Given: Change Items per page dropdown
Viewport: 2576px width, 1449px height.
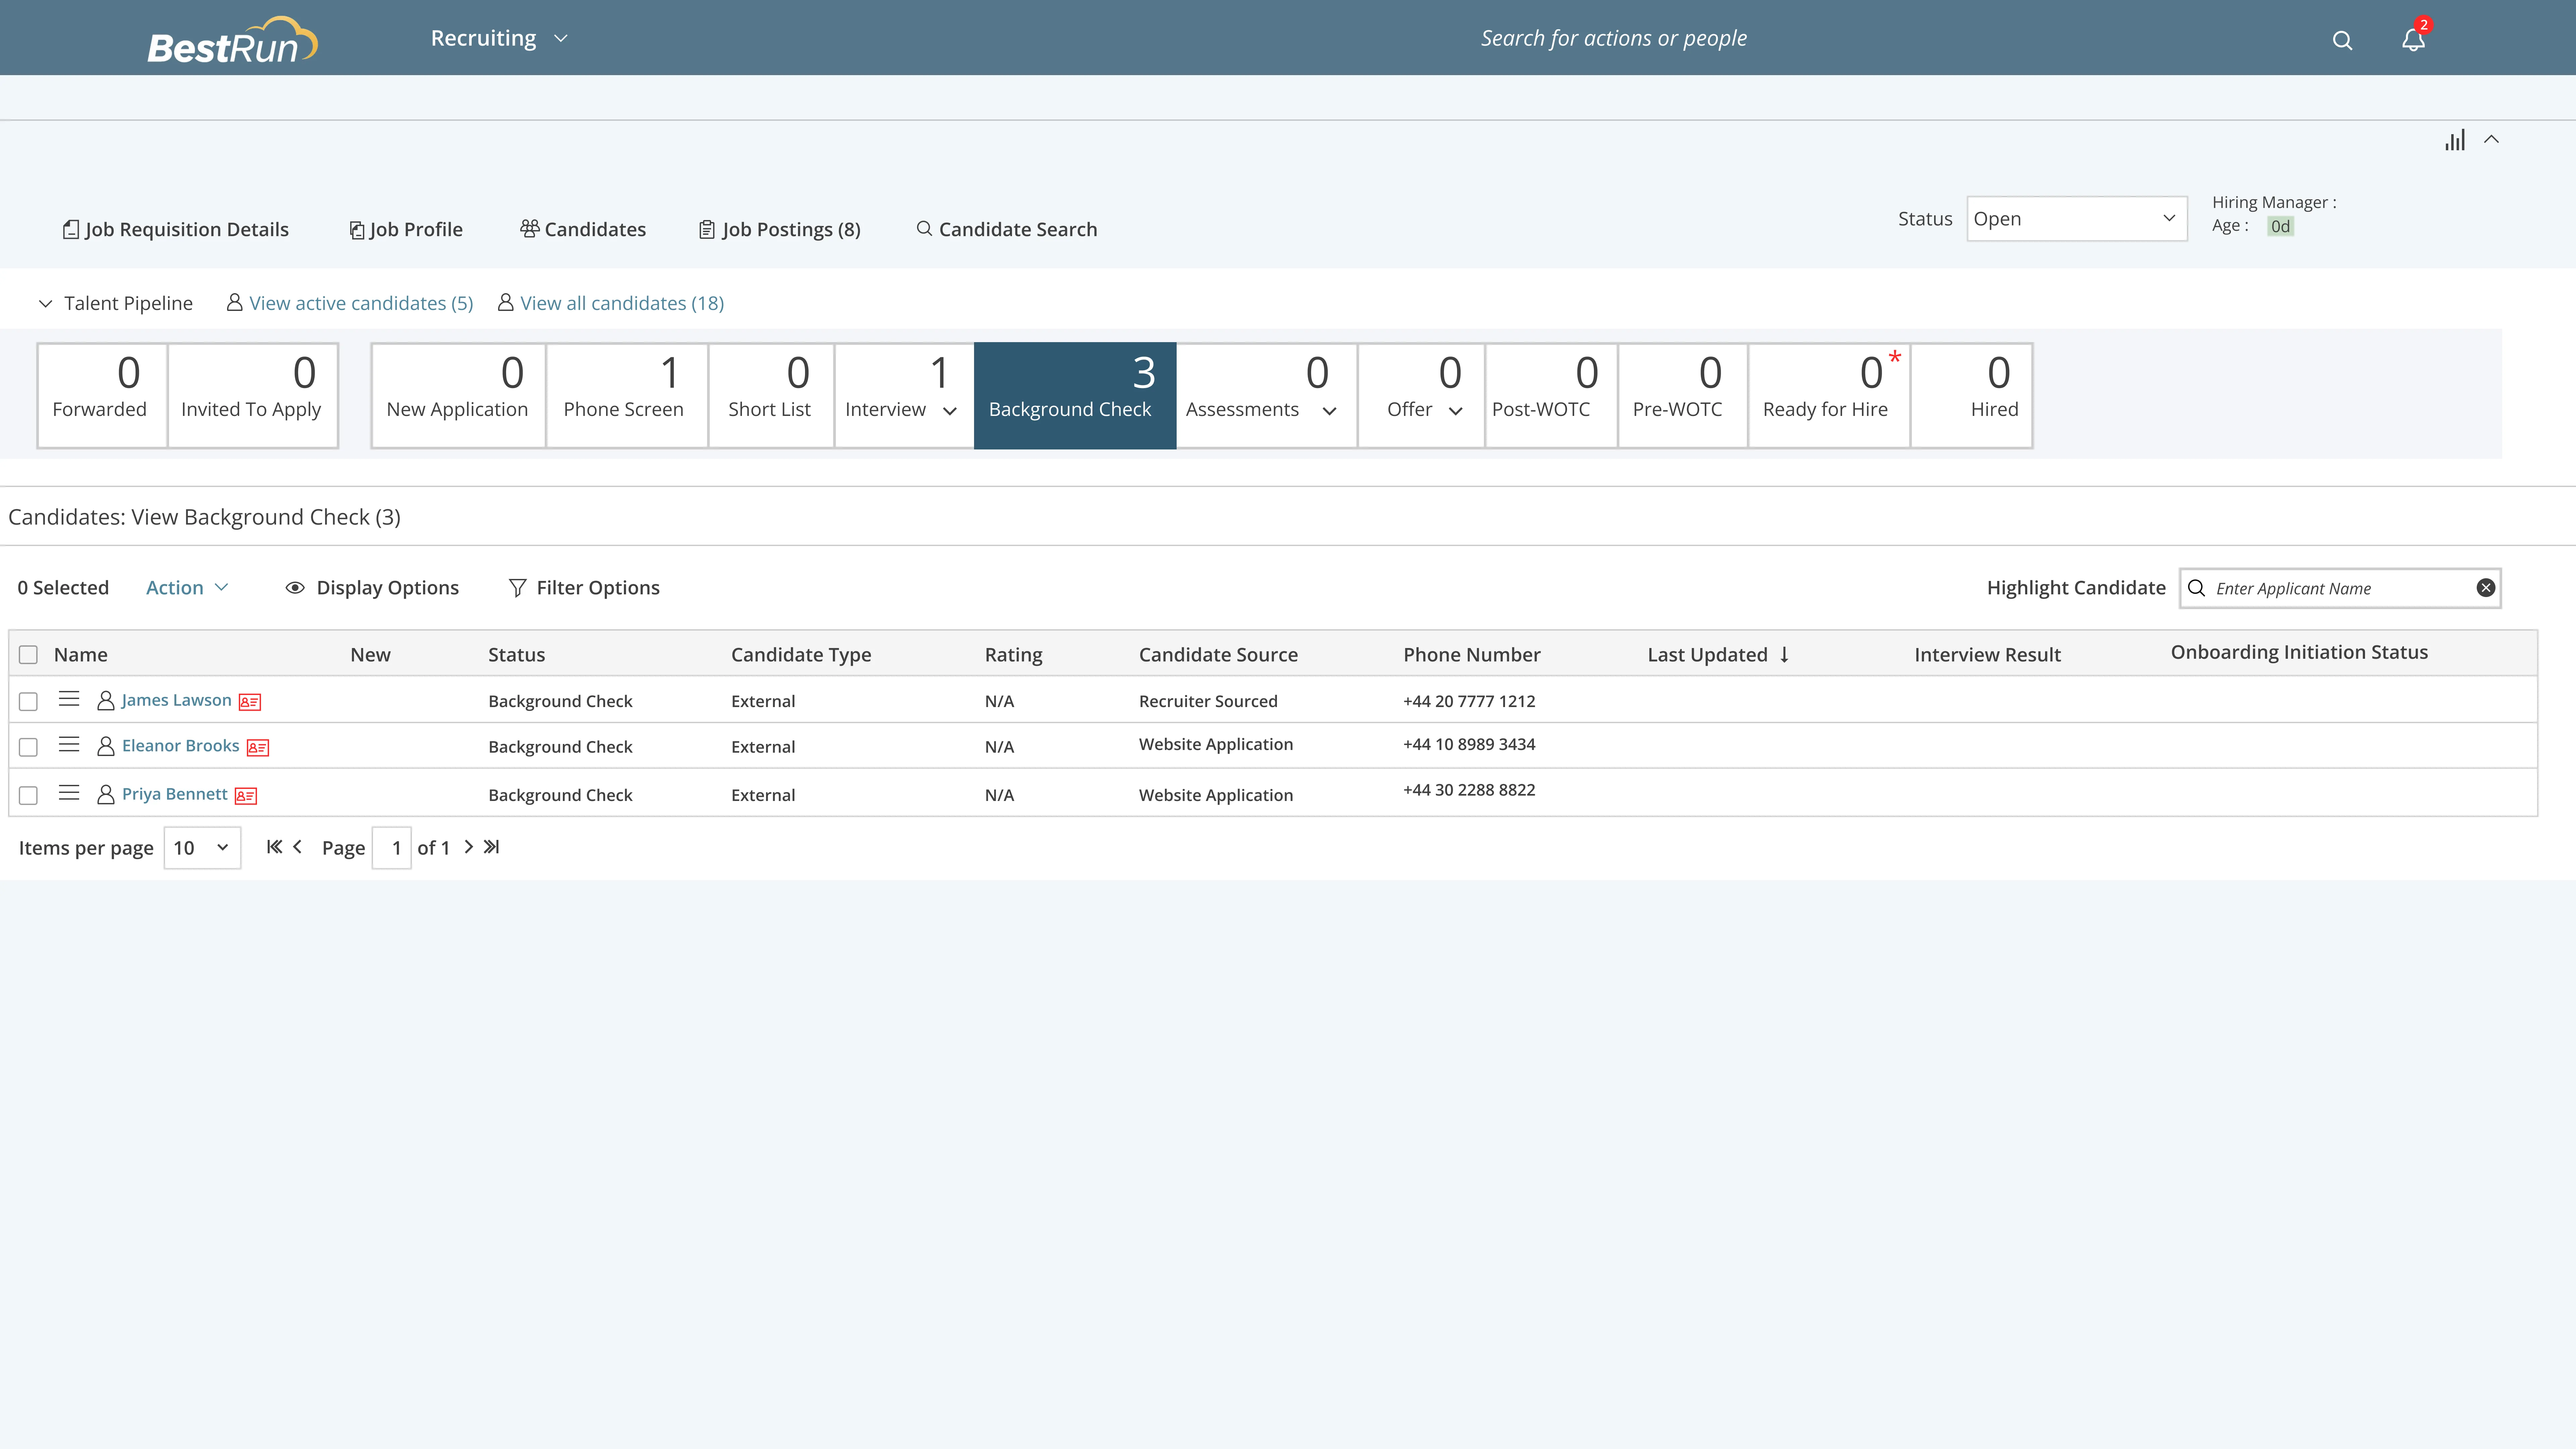Looking at the screenshot, I should point(202,848).
